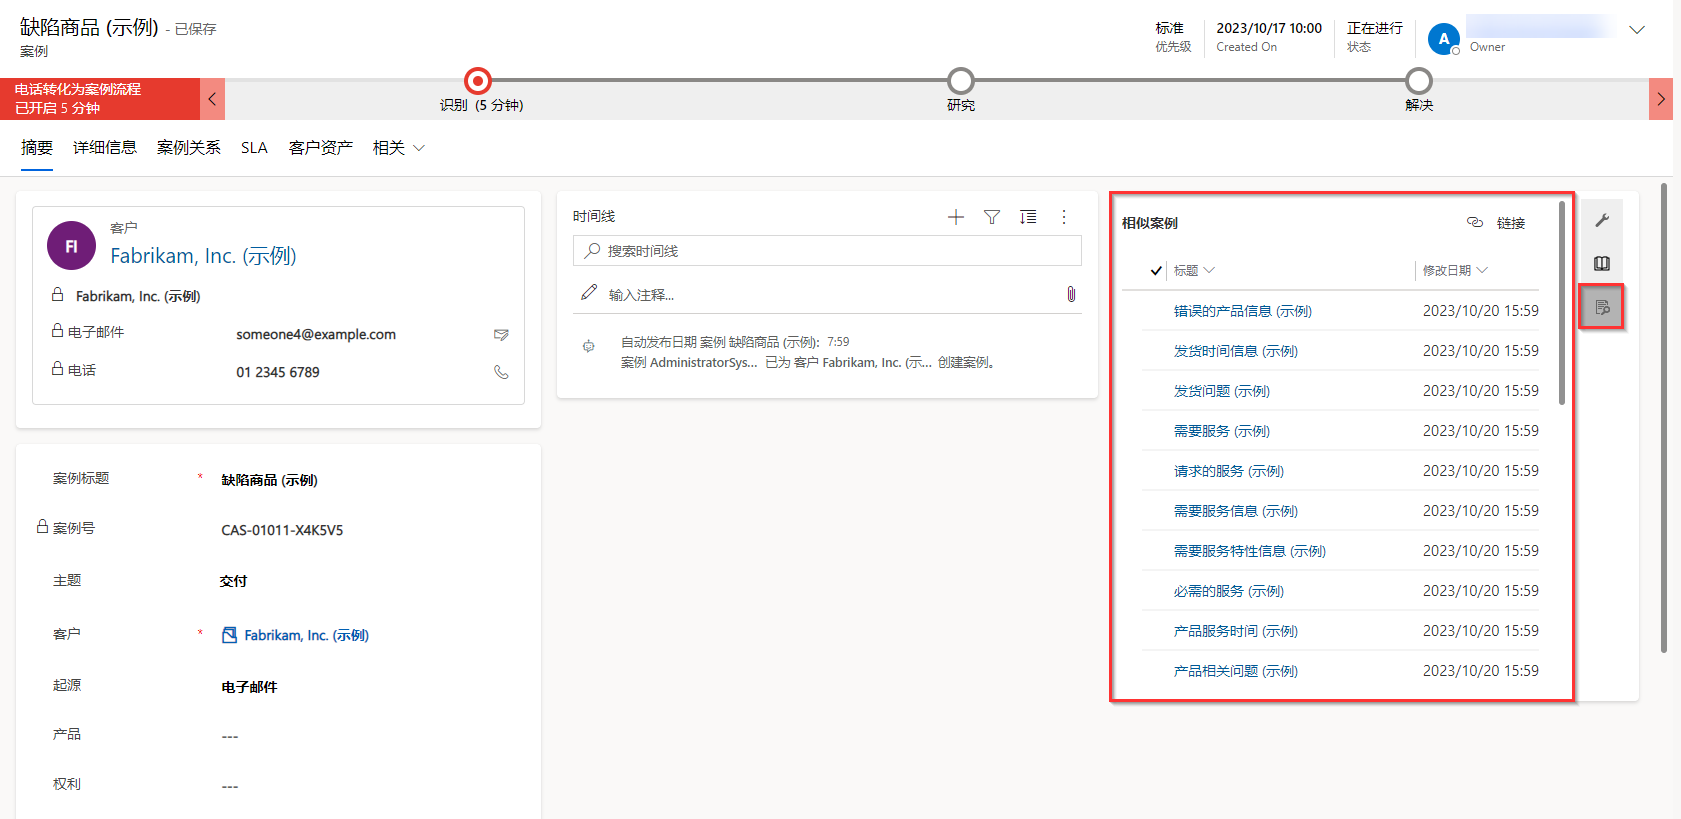Toggle the select-all checkmark in similar cases grid
This screenshot has width=1681, height=819.
tap(1156, 270)
